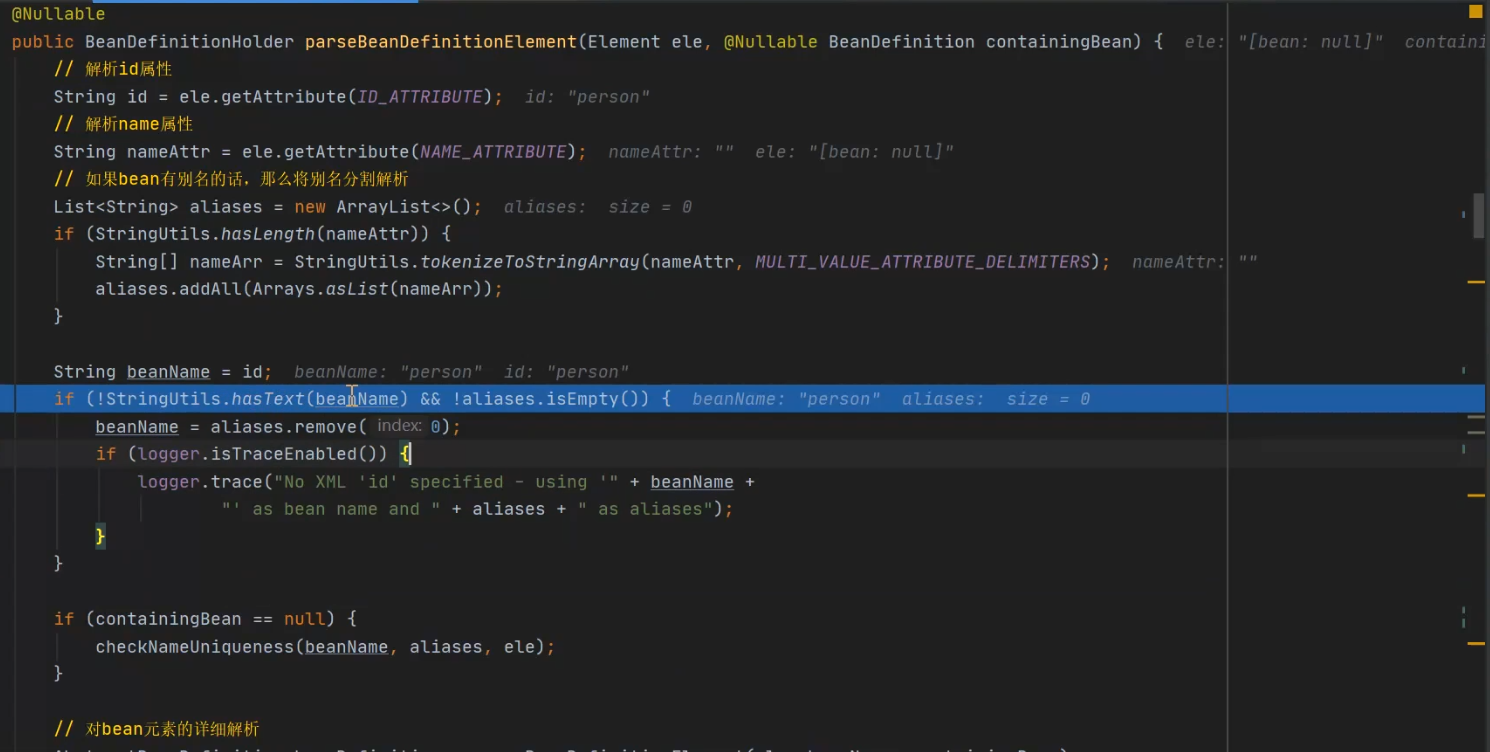
Task: Click the comment '// 解析id属性'
Action: (113, 69)
